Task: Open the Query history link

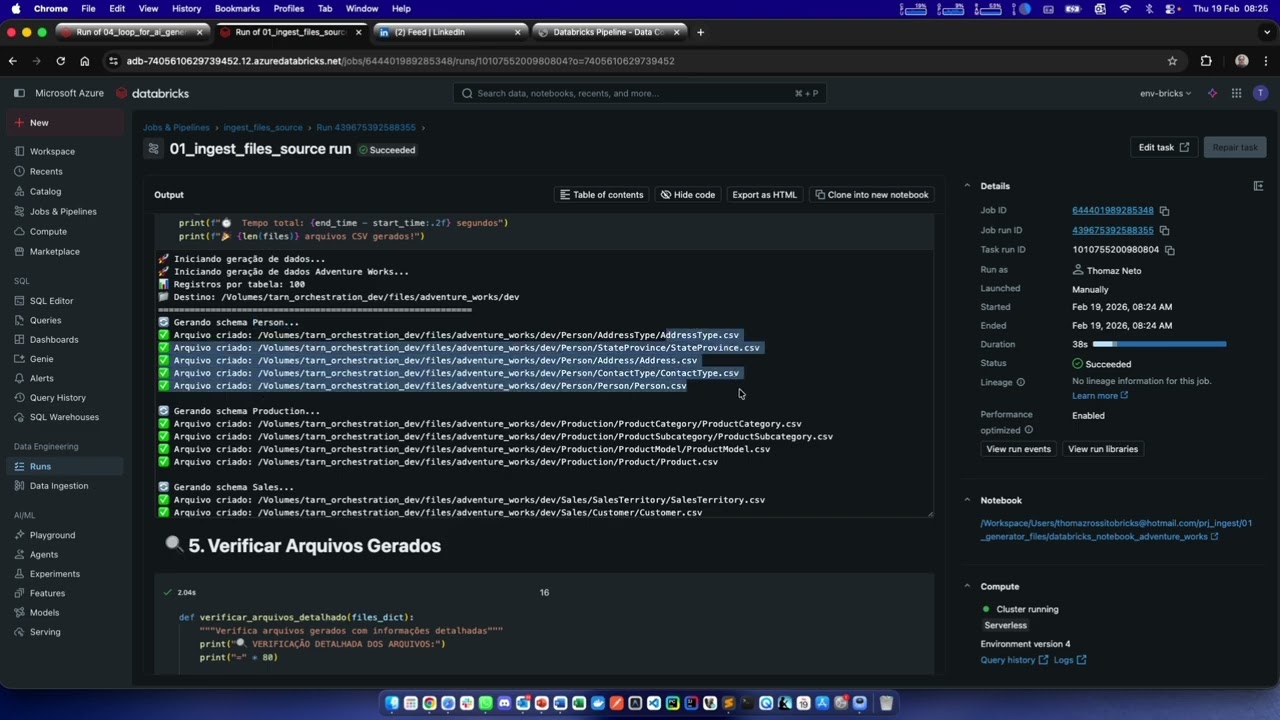Action: point(1014,660)
